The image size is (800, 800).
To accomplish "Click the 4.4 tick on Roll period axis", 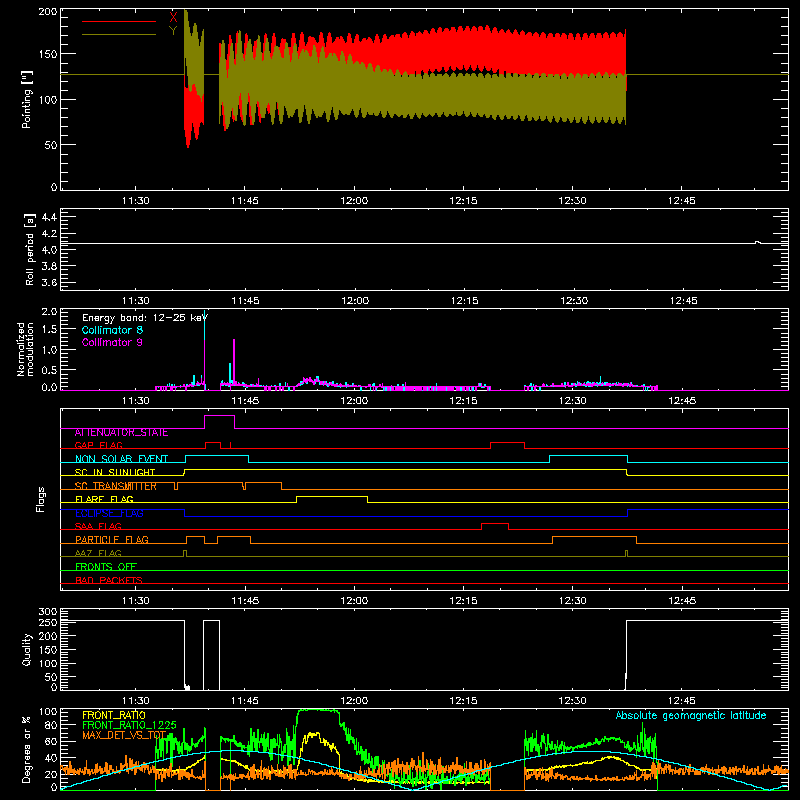I will (49, 217).
